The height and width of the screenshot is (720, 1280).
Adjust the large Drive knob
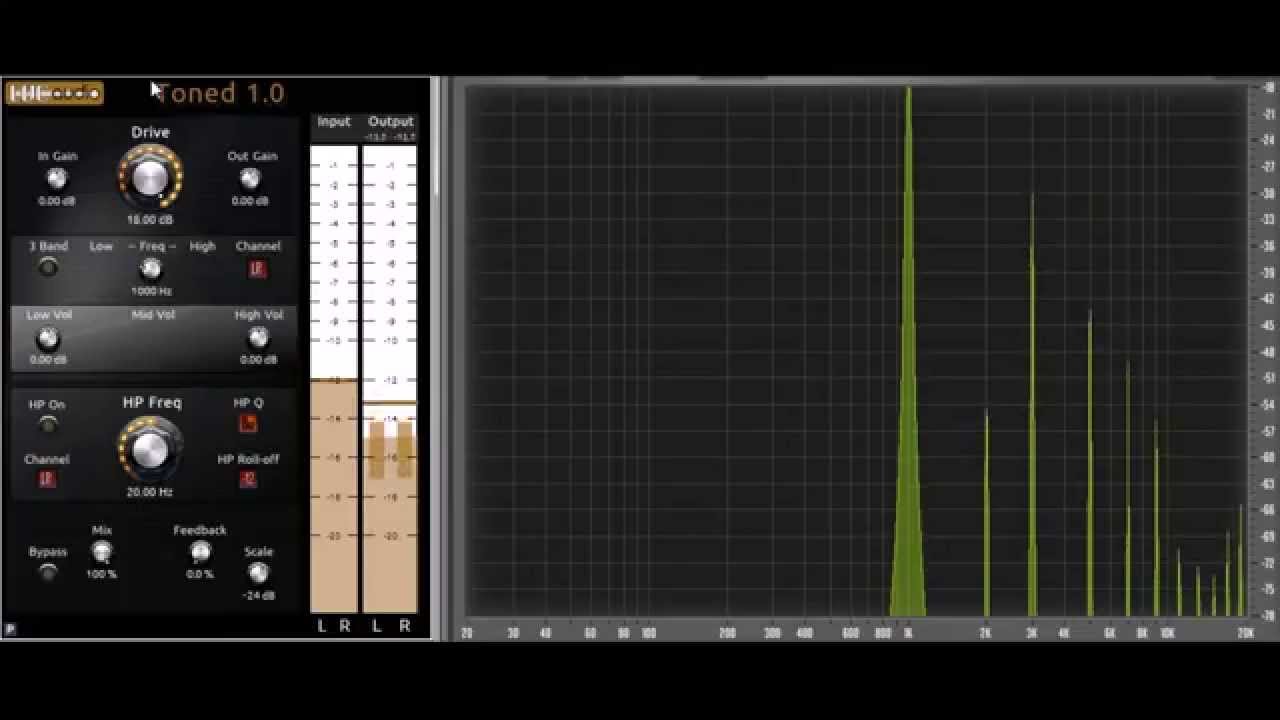151,177
